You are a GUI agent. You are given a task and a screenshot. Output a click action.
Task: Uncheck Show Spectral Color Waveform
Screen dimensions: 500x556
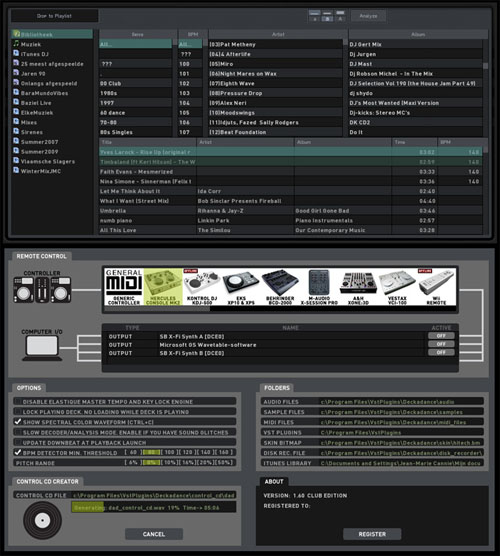[17, 422]
